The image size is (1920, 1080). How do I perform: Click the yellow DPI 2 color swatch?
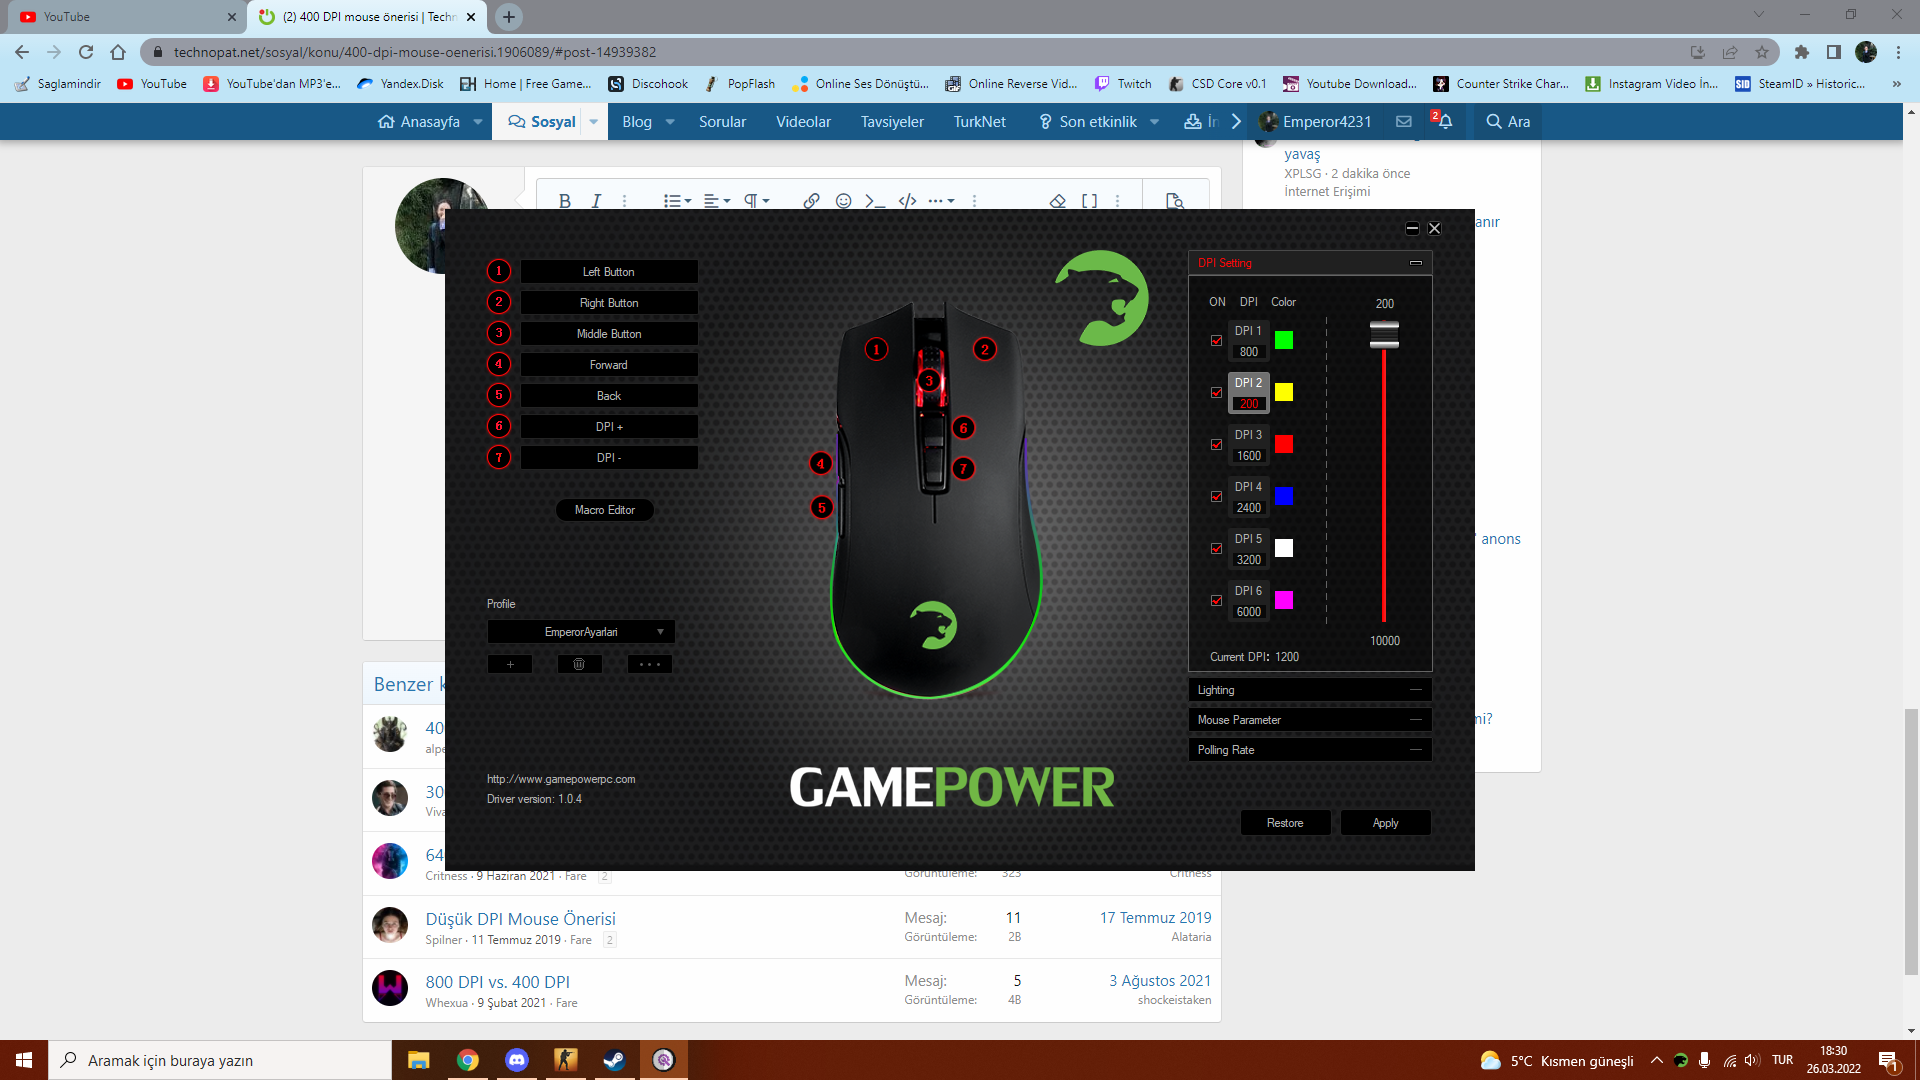click(1284, 392)
